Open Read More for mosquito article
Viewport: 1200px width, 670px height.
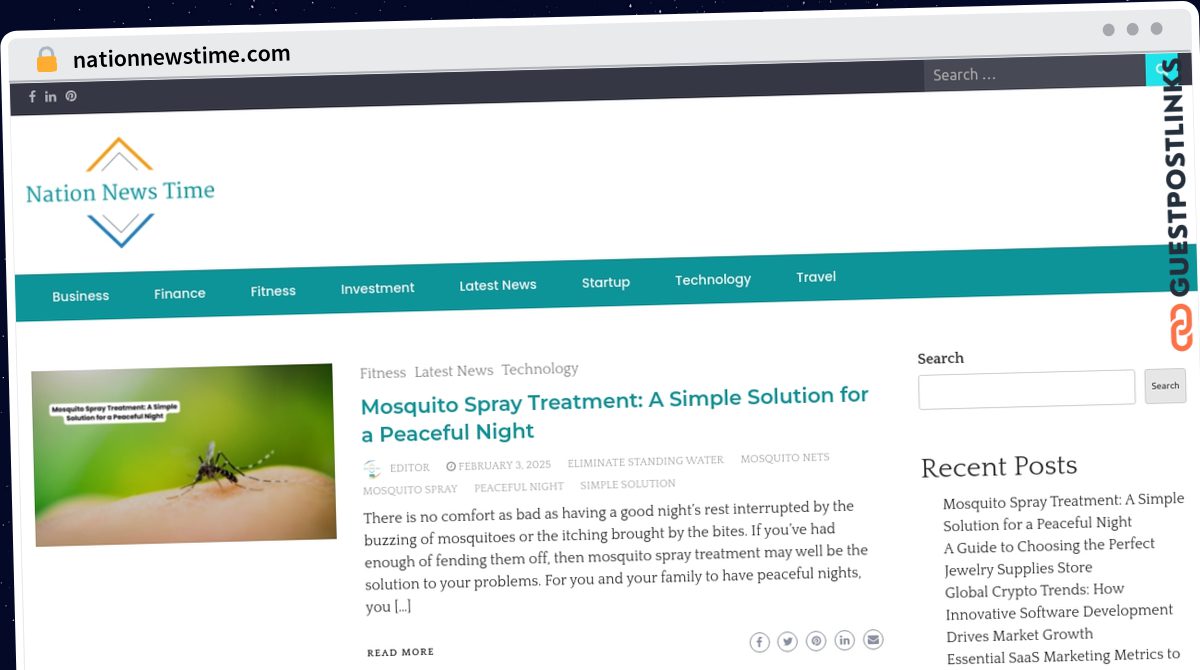(x=400, y=652)
